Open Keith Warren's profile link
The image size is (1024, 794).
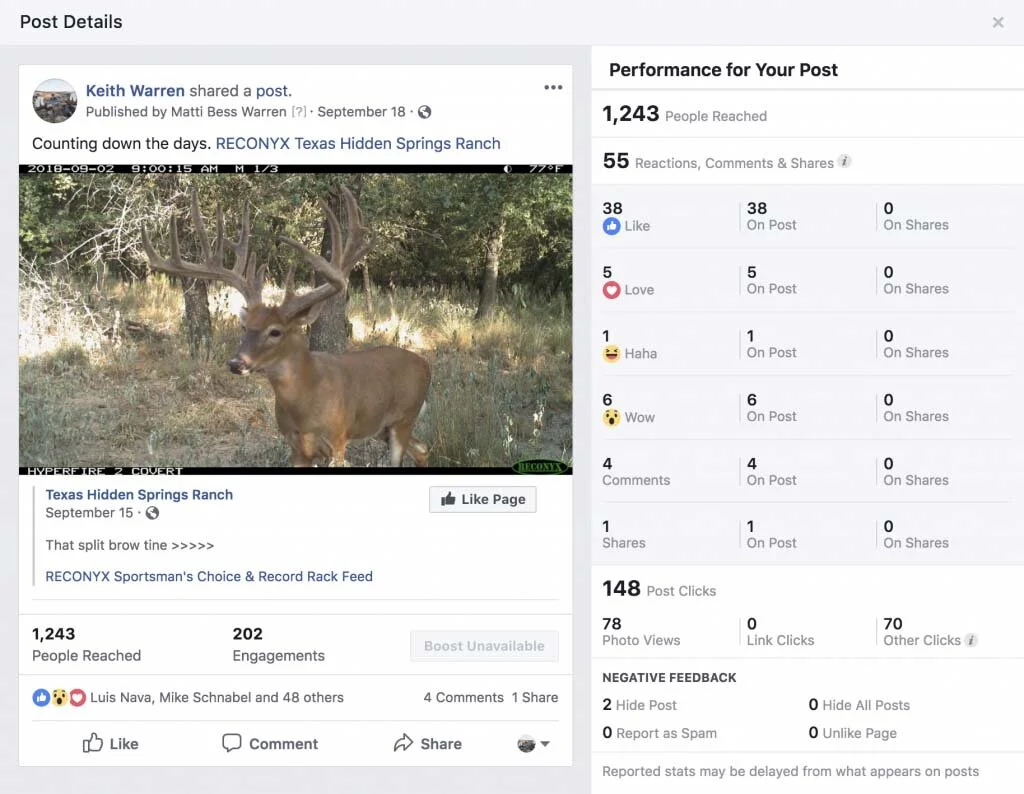(x=135, y=91)
